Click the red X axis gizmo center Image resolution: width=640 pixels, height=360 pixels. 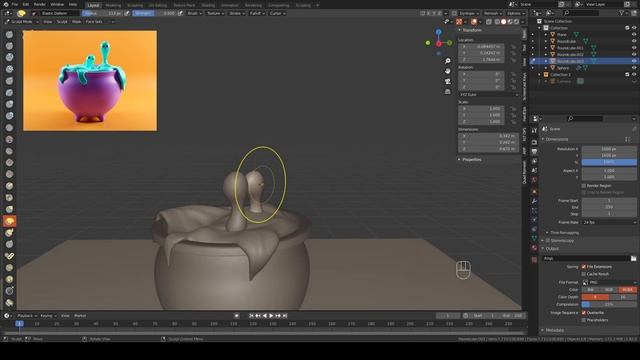[x=439, y=43]
